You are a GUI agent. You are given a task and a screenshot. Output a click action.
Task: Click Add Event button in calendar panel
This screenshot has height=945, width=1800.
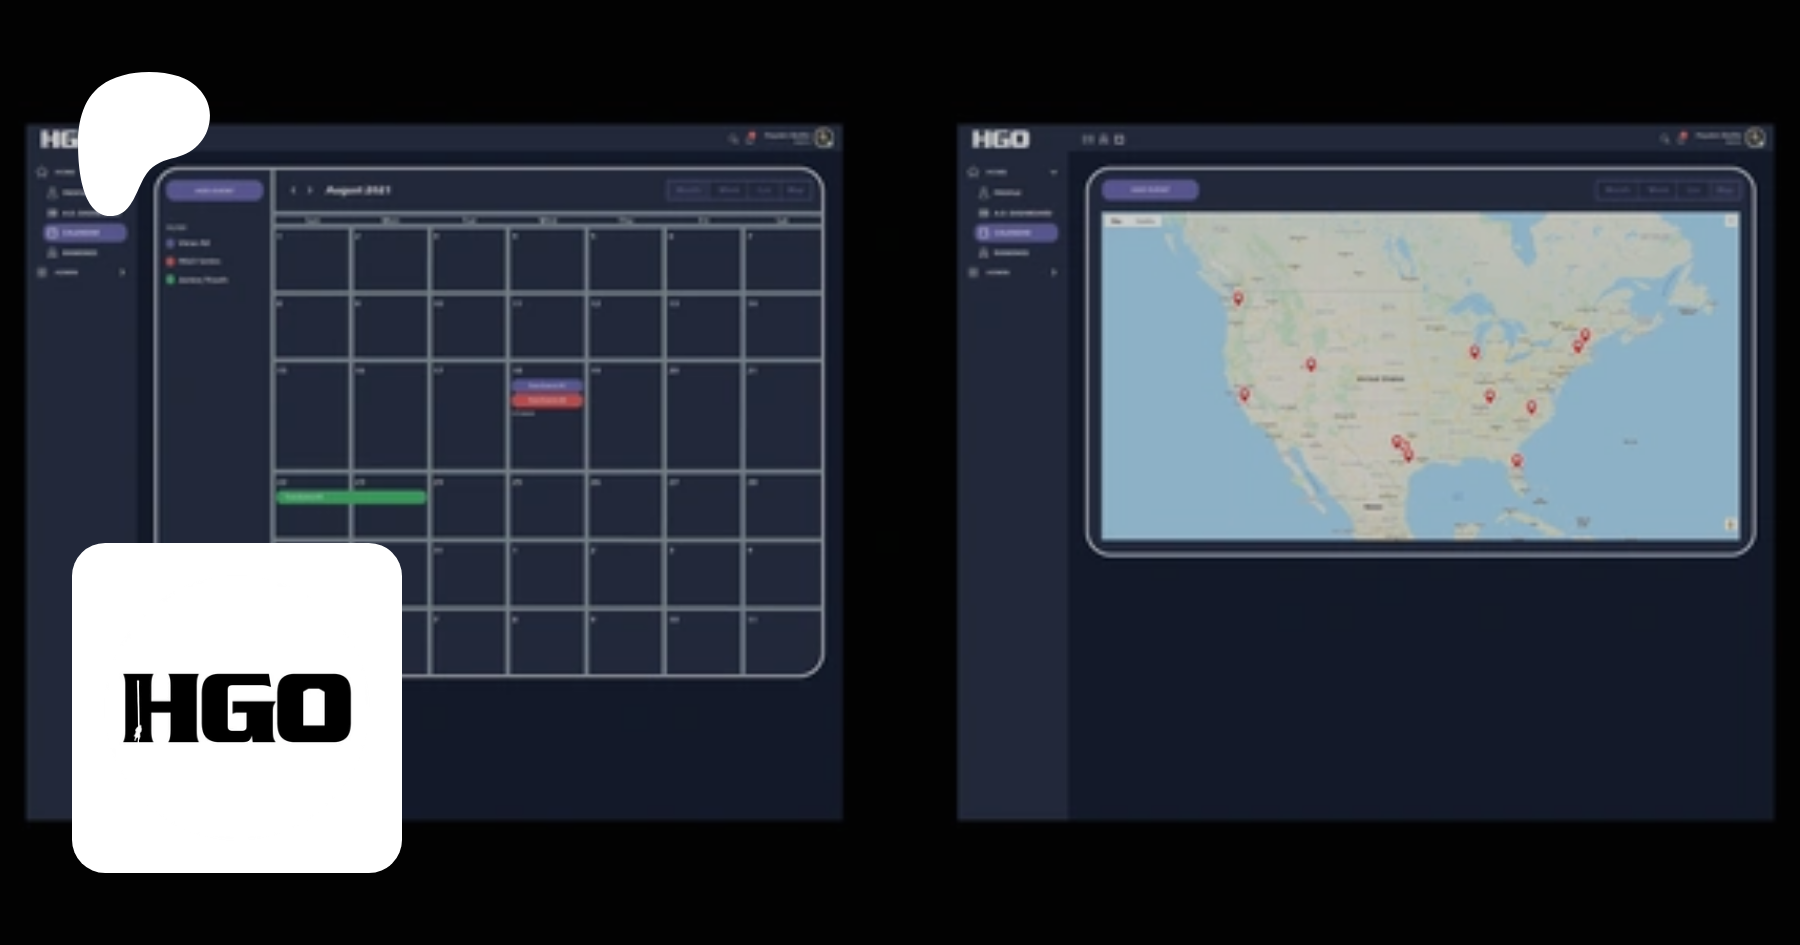pos(215,190)
